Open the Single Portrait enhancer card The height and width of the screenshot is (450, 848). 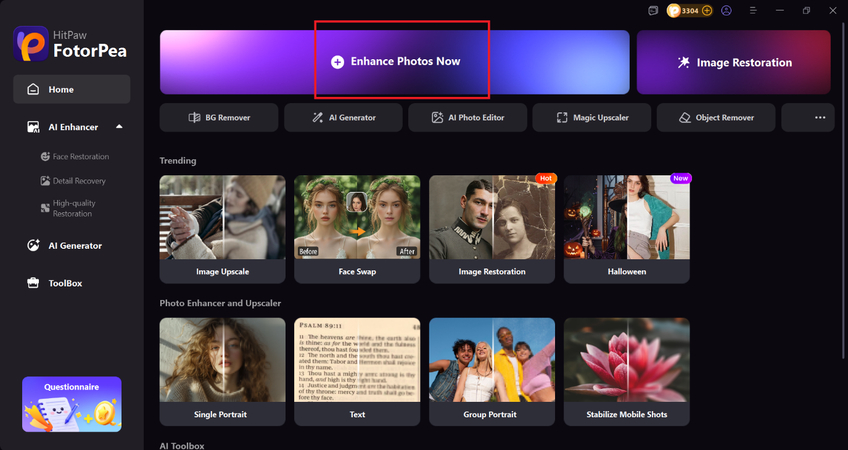pos(222,372)
